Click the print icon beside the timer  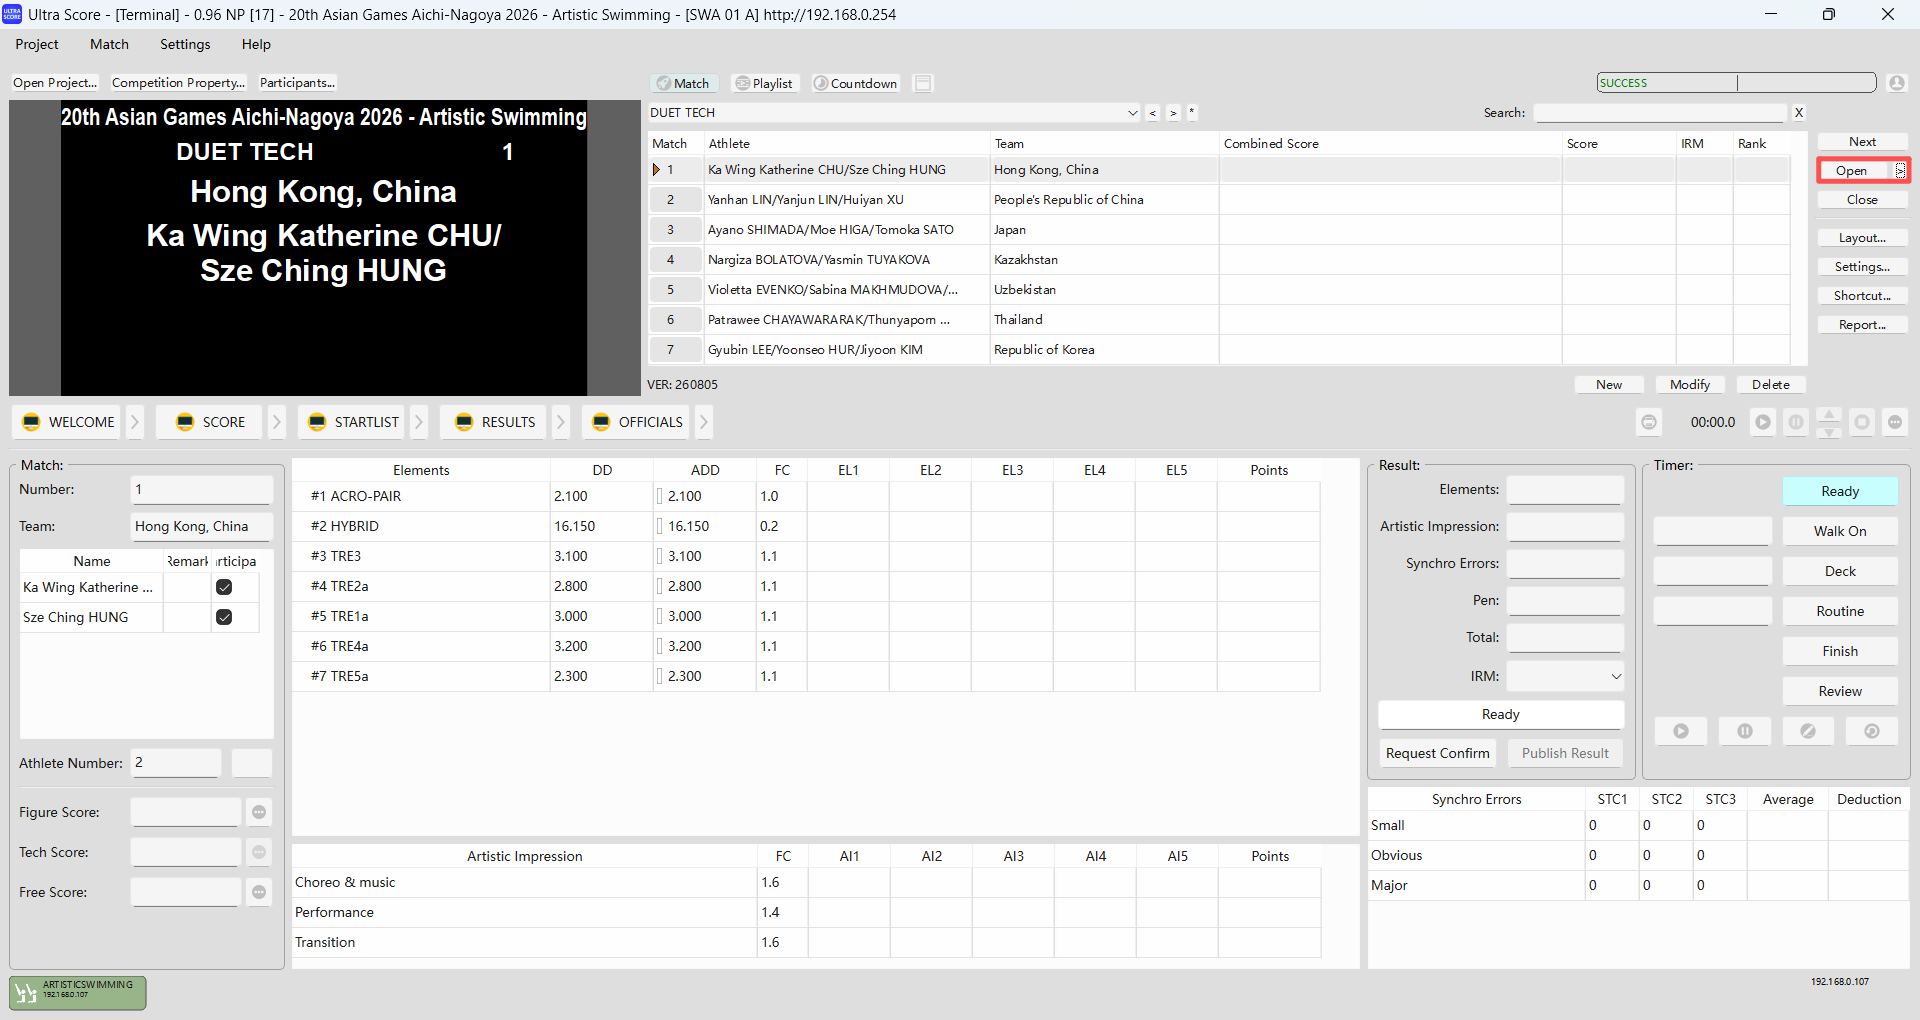point(1649,422)
